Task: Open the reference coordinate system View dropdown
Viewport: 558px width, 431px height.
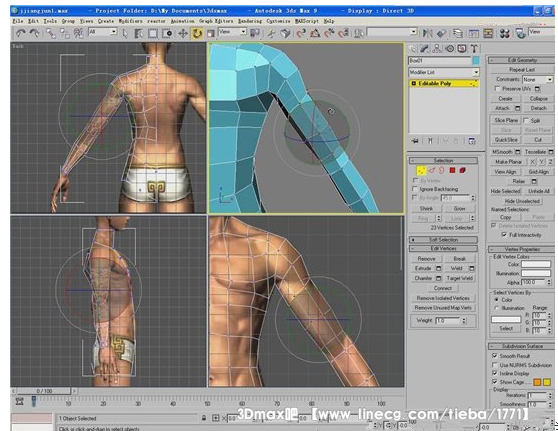Action: click(232, 32)
